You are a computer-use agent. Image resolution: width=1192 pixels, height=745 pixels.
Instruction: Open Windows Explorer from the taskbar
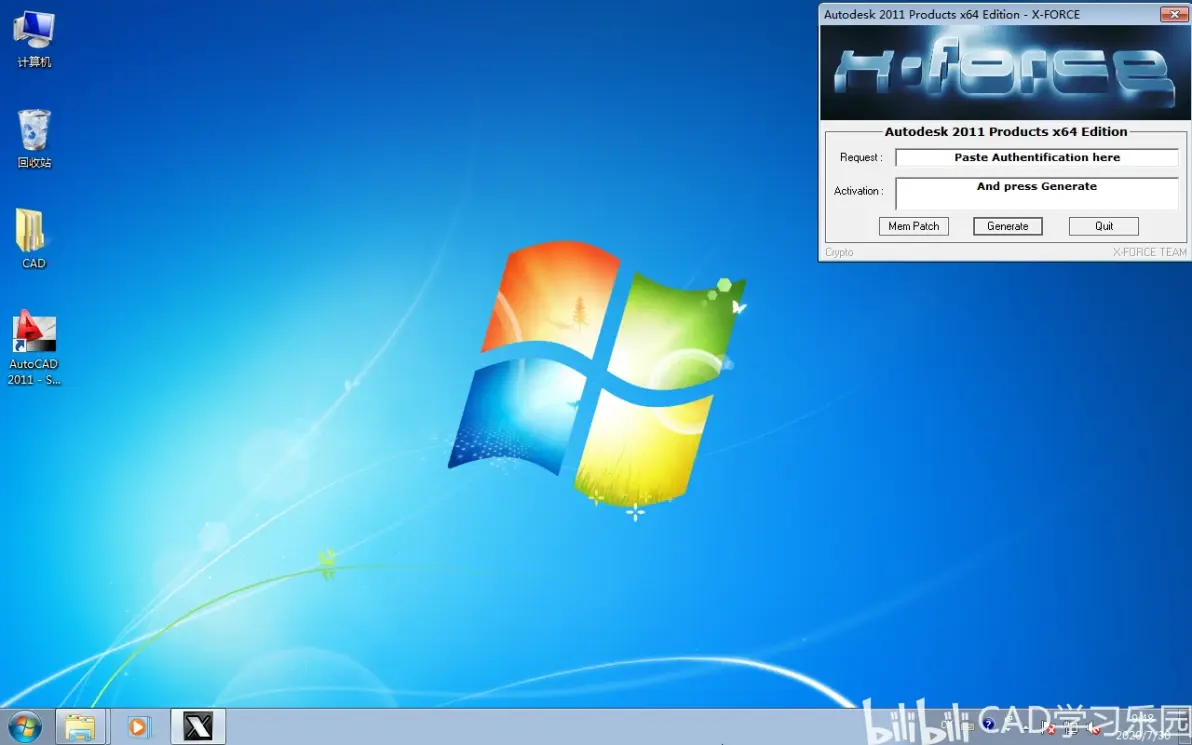[80, 727]
